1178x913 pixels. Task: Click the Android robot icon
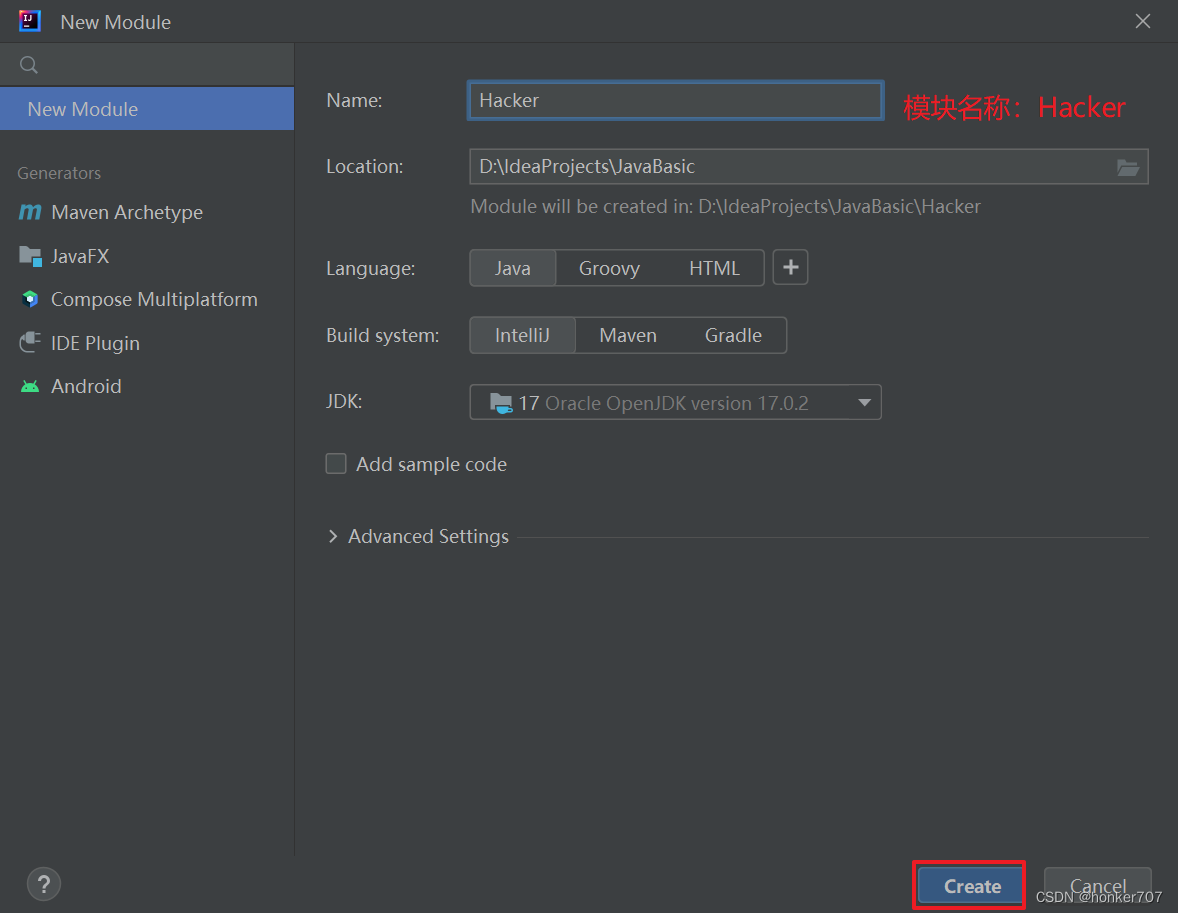click(x=30, y=386)
